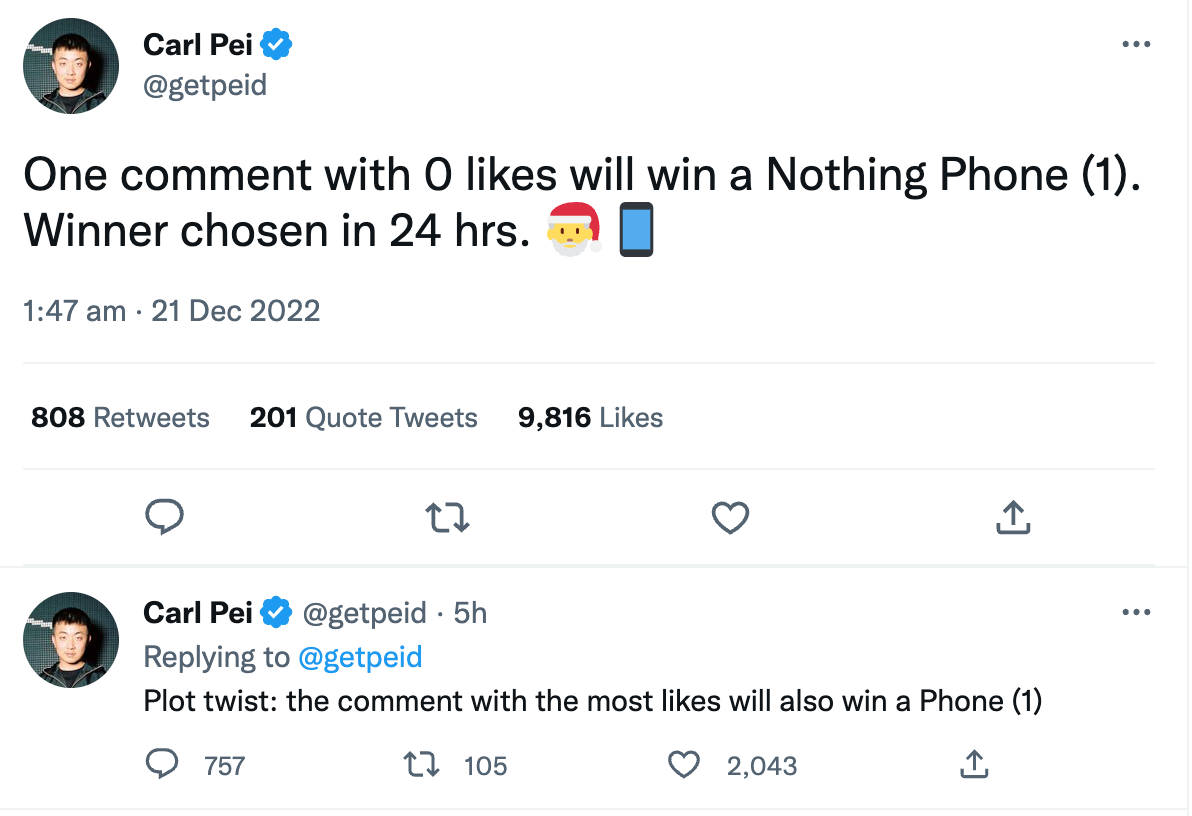Image resolution: width=1192 pixels, height=816 pixels.
Task: Like the main tweet via the heart icon
Action: 730,517
